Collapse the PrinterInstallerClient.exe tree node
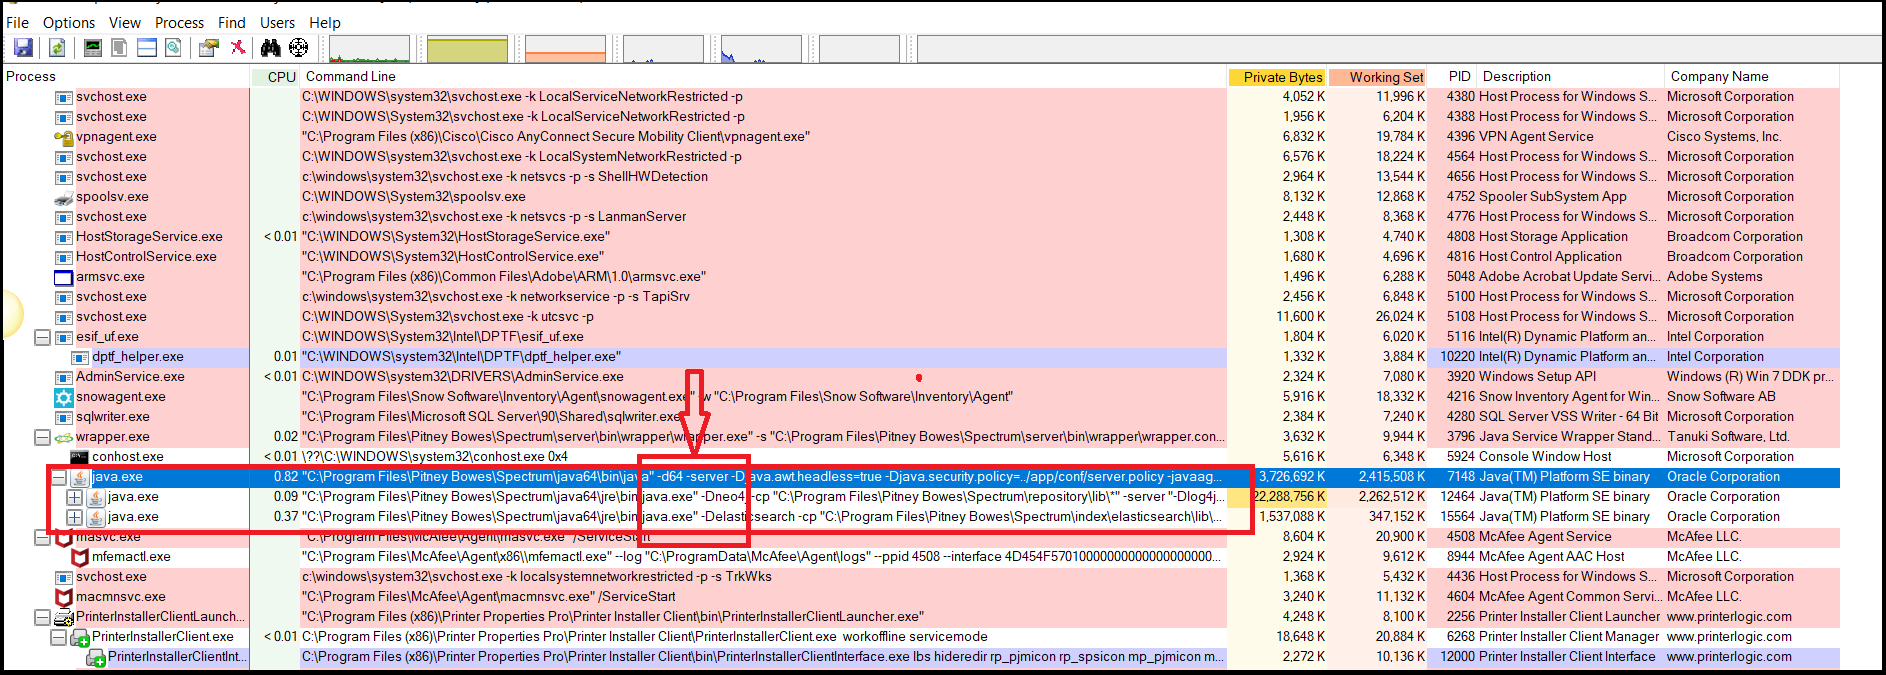 coord(58,637)
